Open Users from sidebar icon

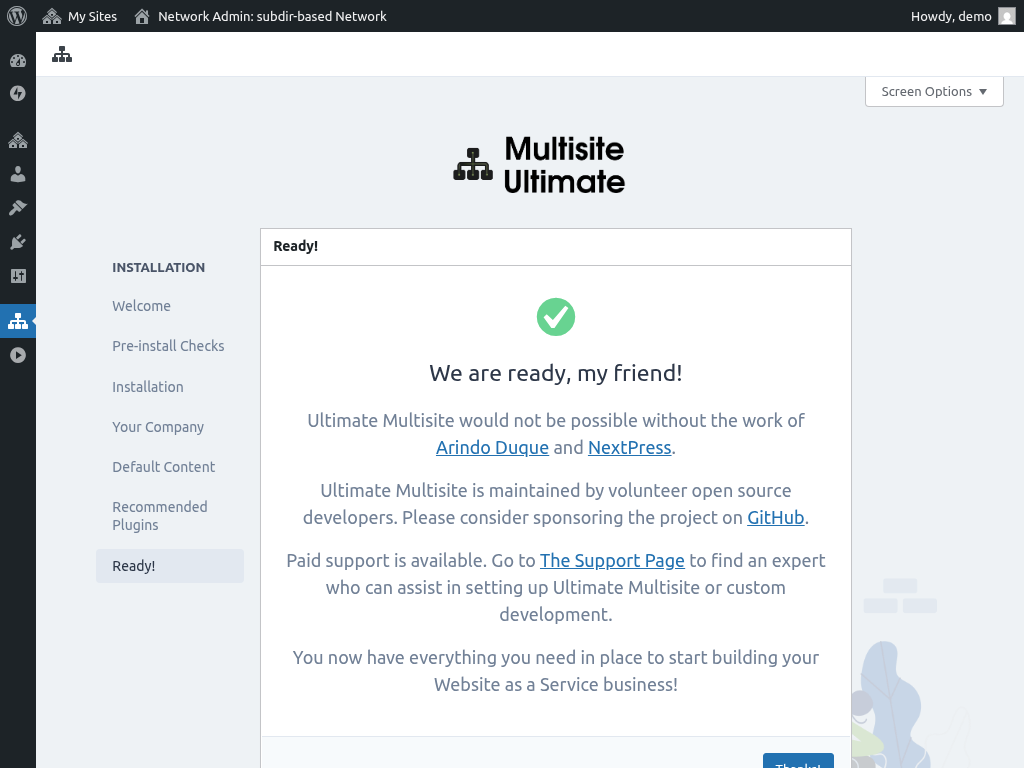pos(18,174)
